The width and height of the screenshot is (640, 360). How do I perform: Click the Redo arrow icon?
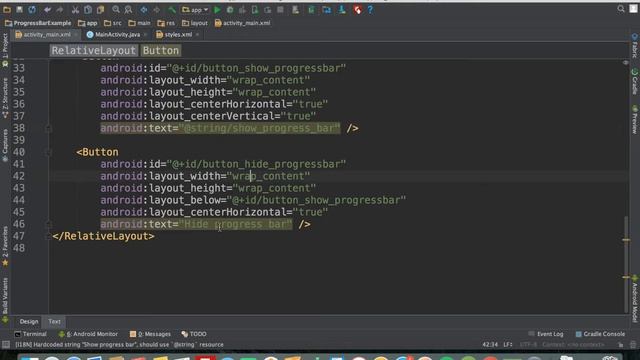click(x=60, y=9)
